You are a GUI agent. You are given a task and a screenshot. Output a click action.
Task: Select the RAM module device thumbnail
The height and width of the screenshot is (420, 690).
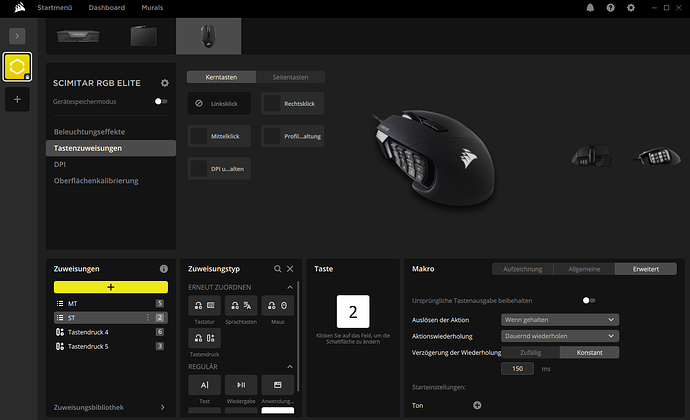(x=78, y=36)
